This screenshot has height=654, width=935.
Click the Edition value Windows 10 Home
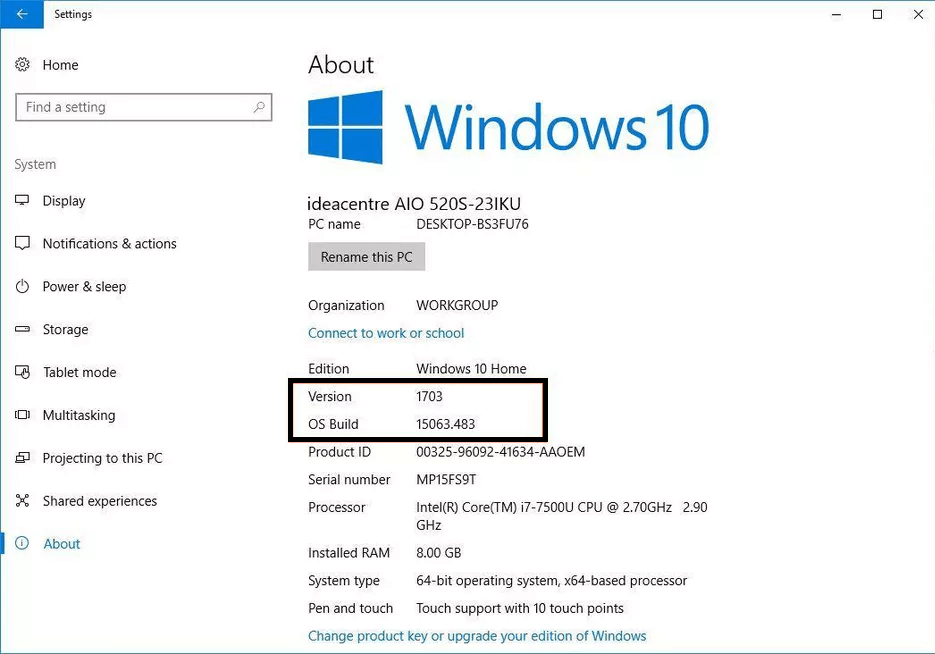[471, 369]
